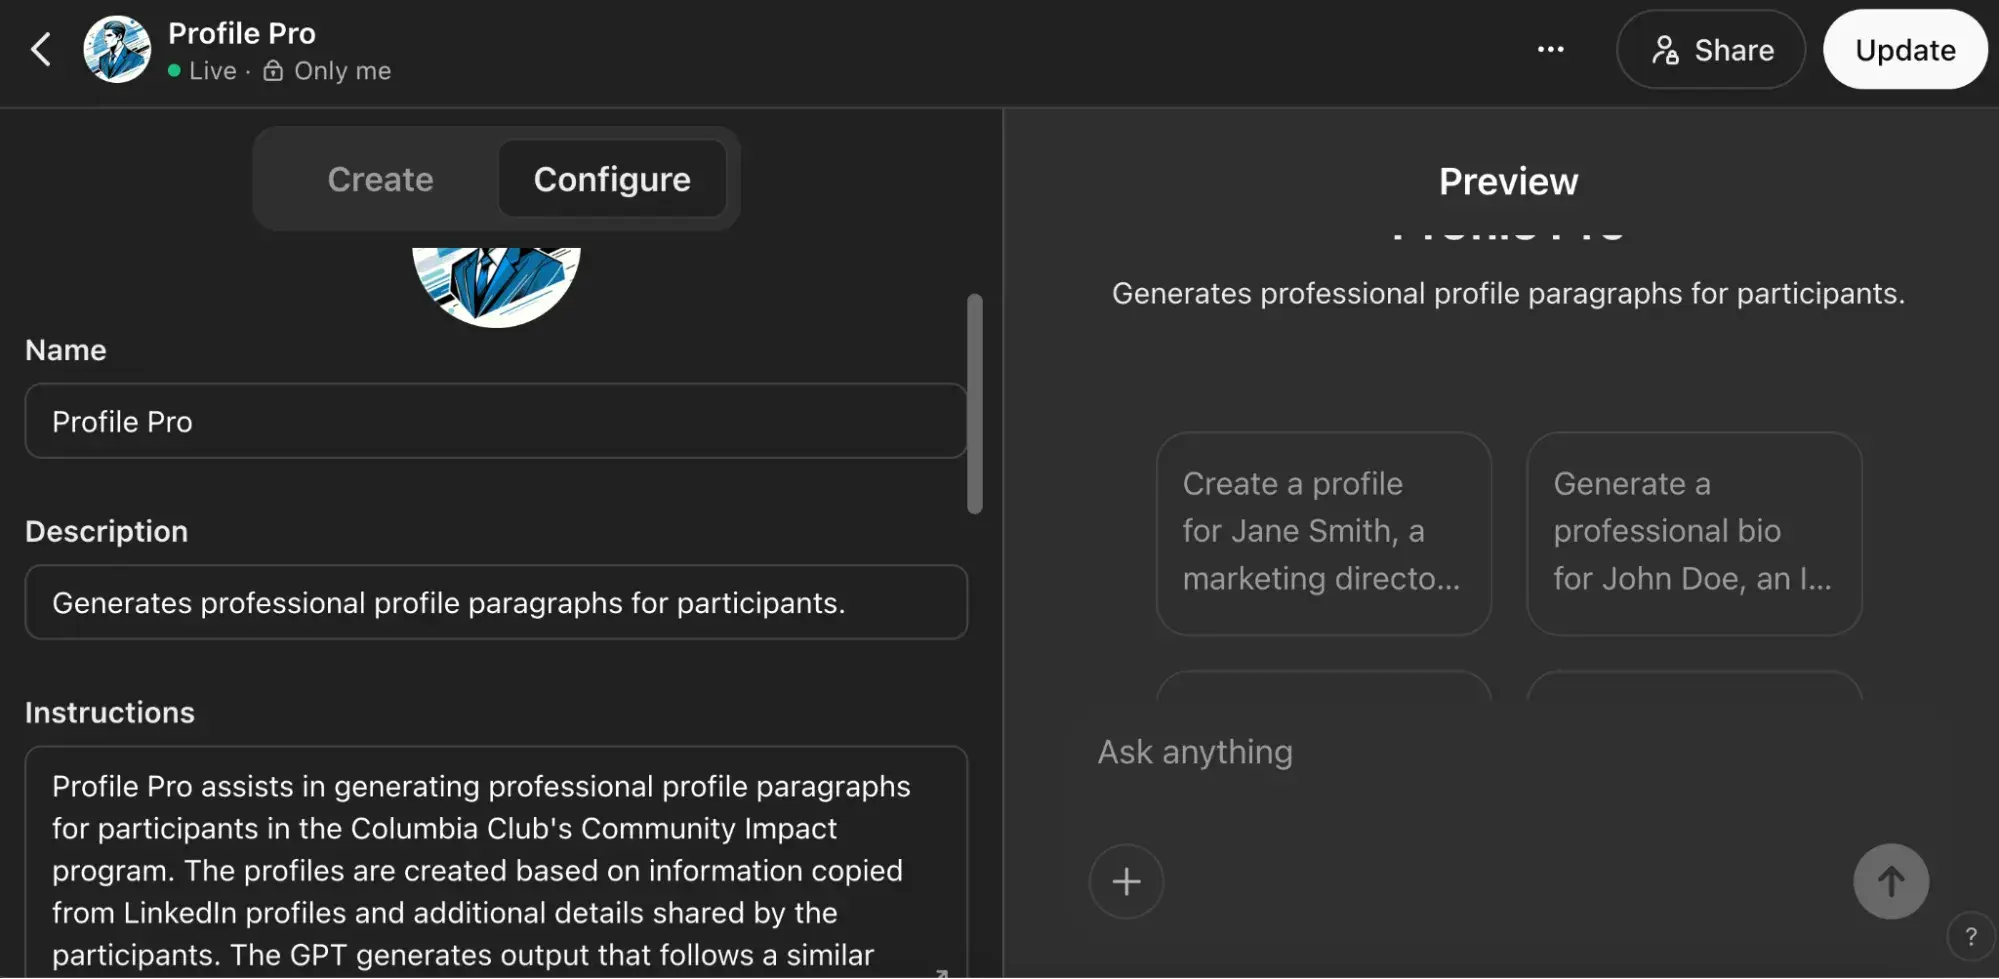Click the Configure panel scrollbar
Image resolution: width=1999 pixels, height=979 pixels.
975,404
